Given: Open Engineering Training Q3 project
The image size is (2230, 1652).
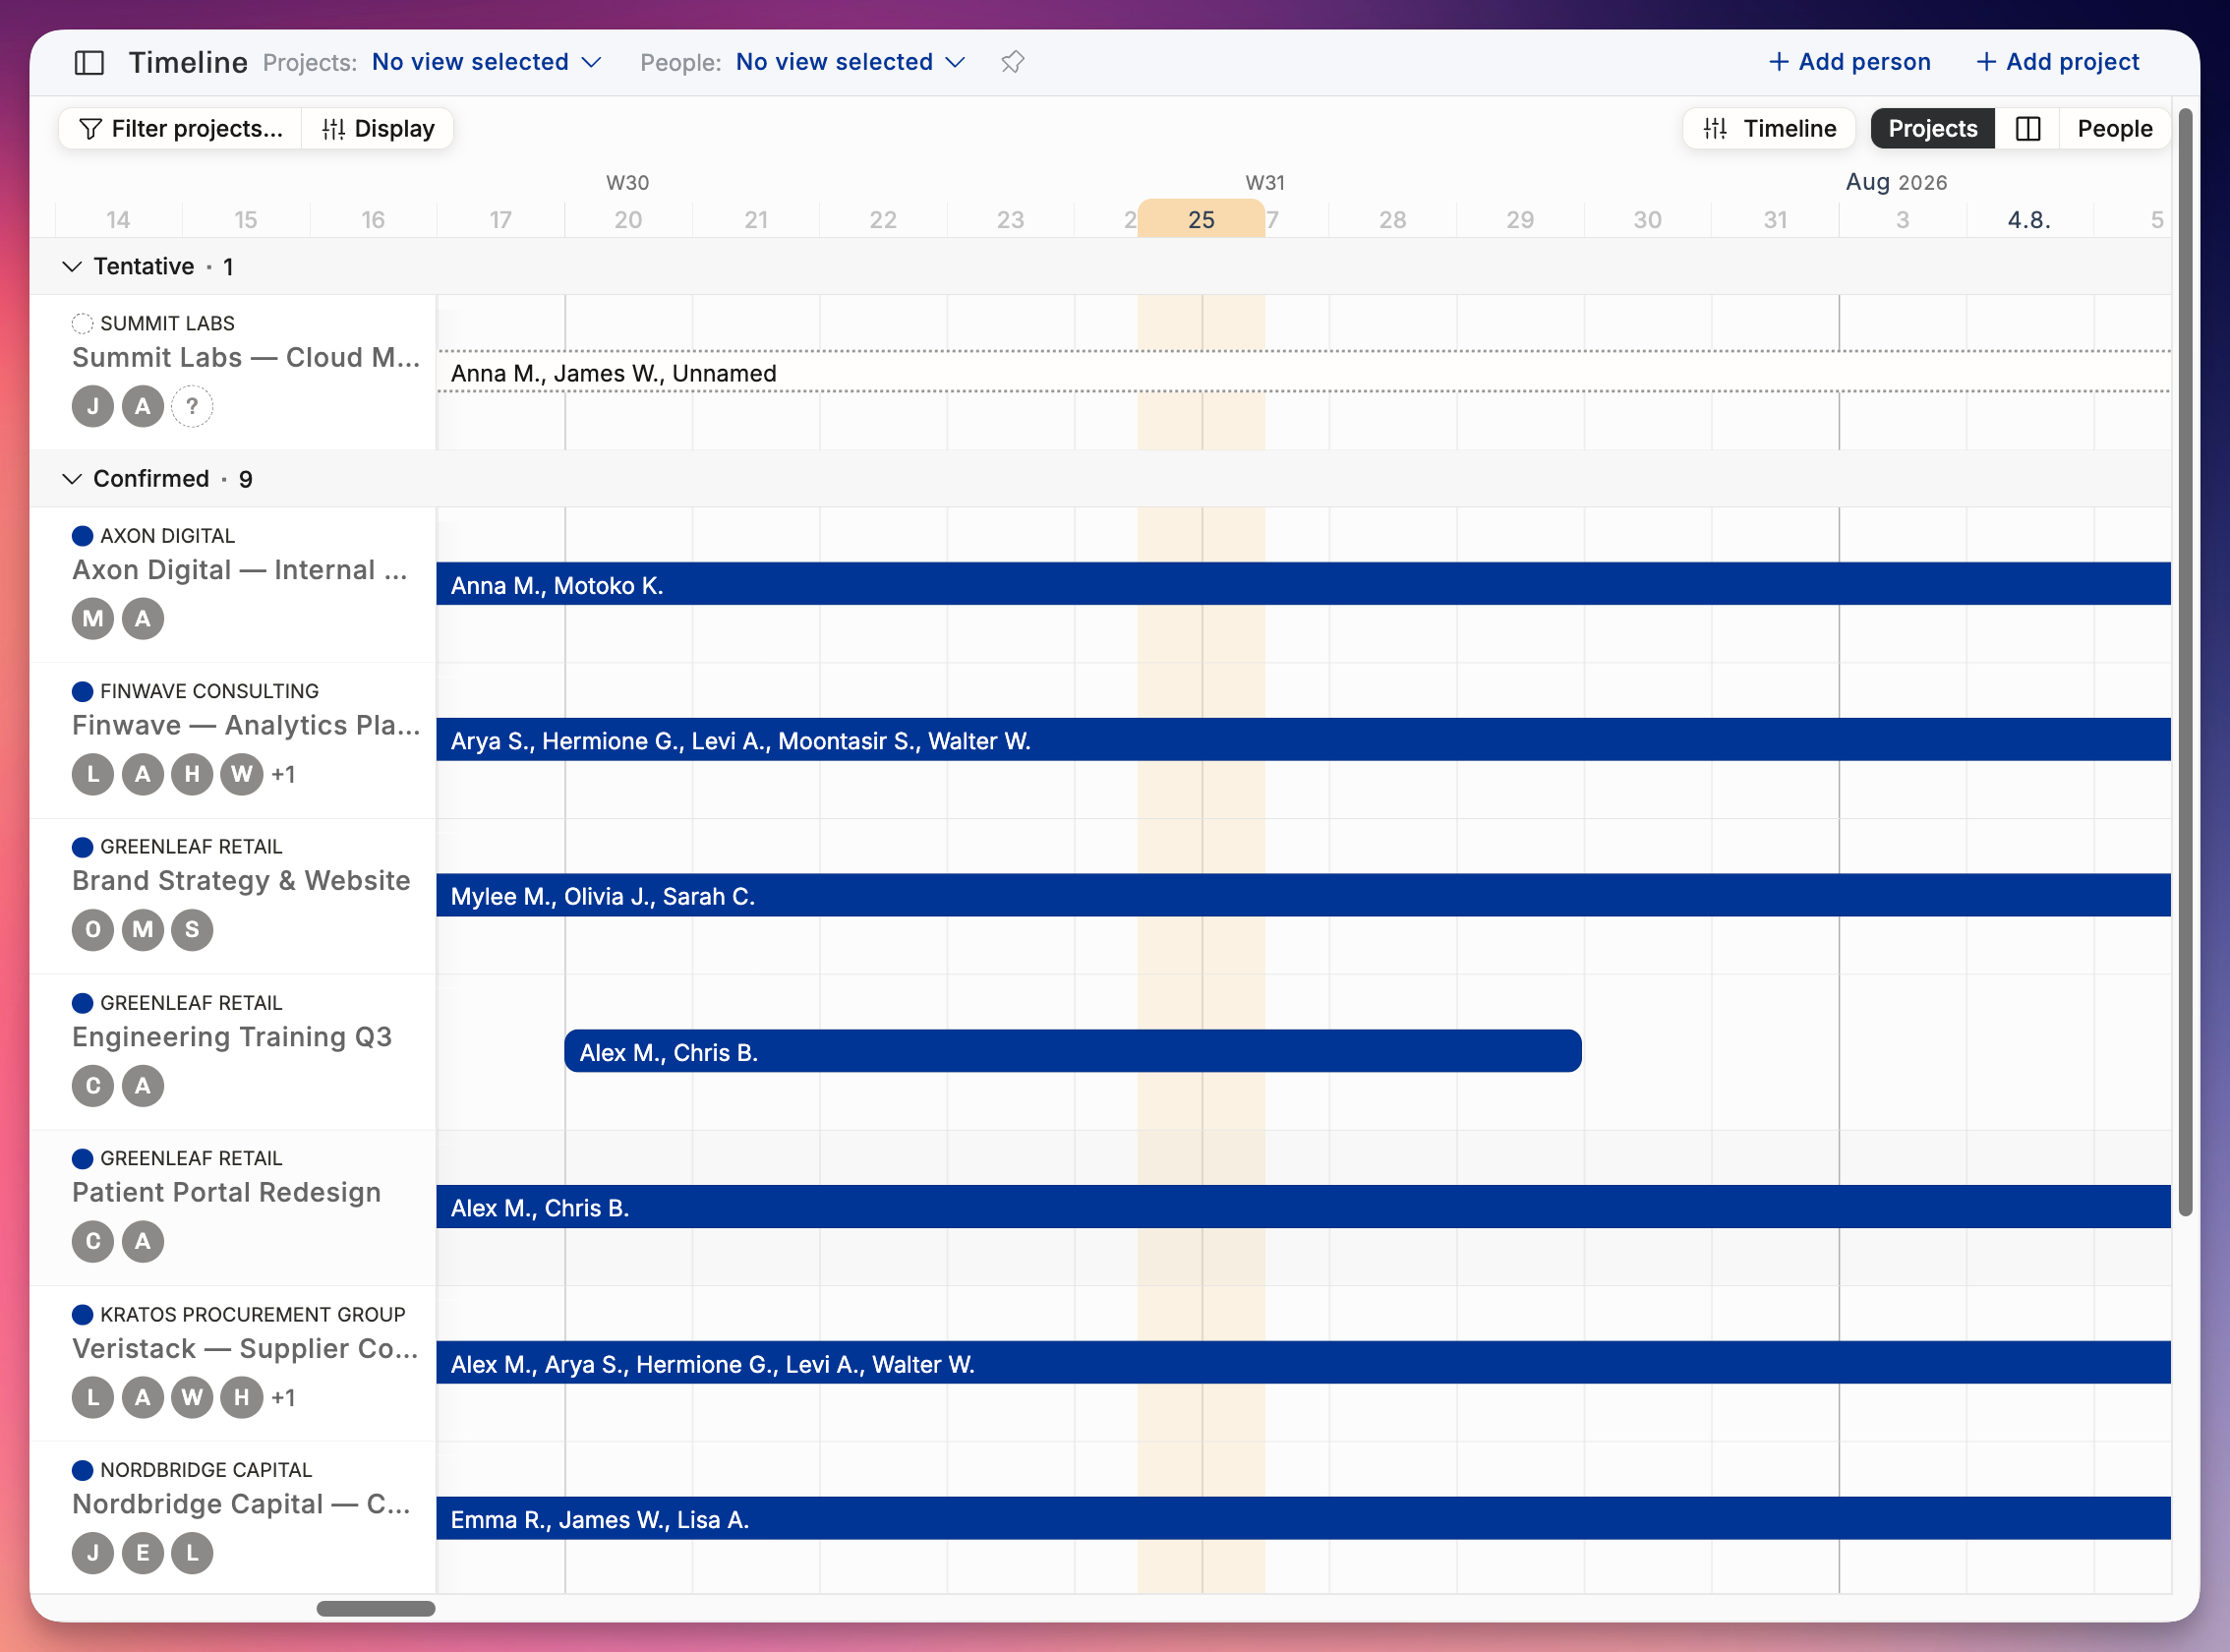Looking at the screenshot, I should [x=232, y=1037].
